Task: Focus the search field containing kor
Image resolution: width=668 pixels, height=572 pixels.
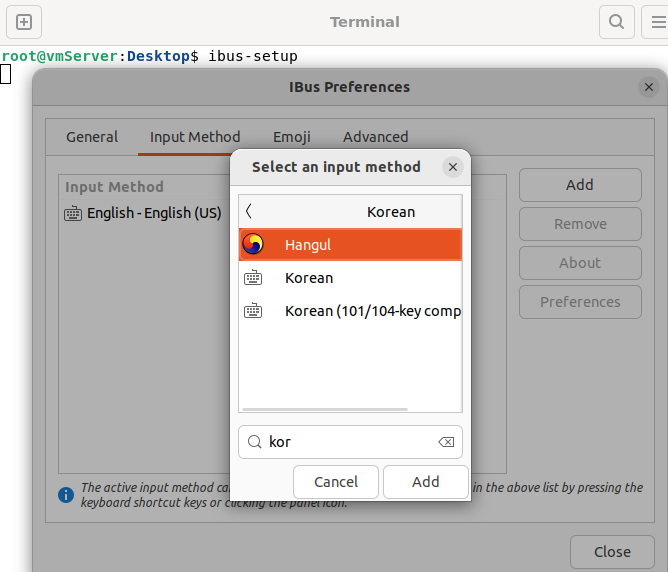Action: (x=350, y=442)
